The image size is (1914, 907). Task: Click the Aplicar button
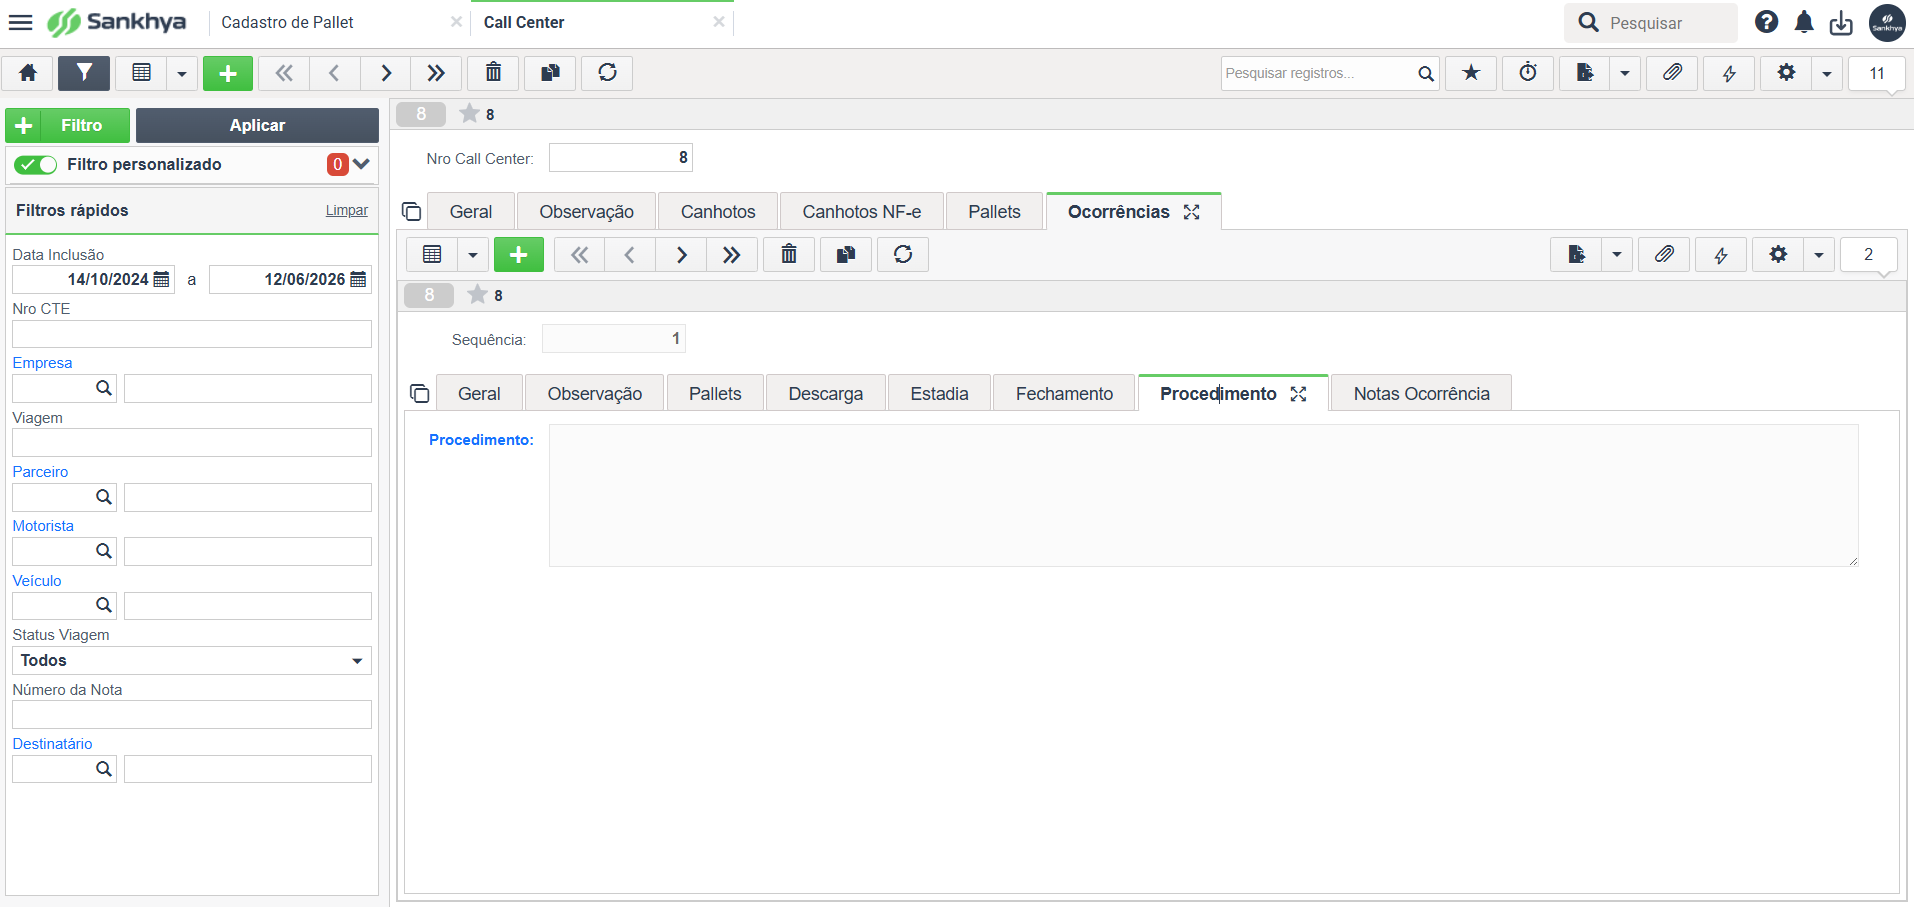coord(257,126)
